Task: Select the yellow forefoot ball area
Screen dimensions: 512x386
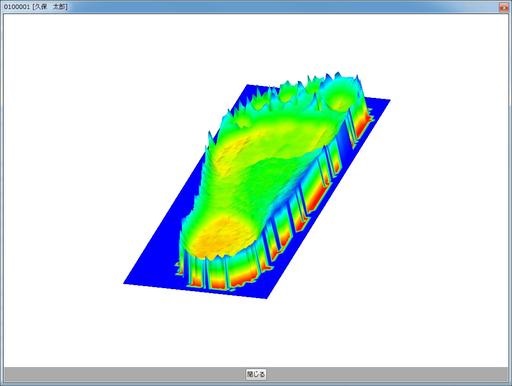Action: click(233, 147)
